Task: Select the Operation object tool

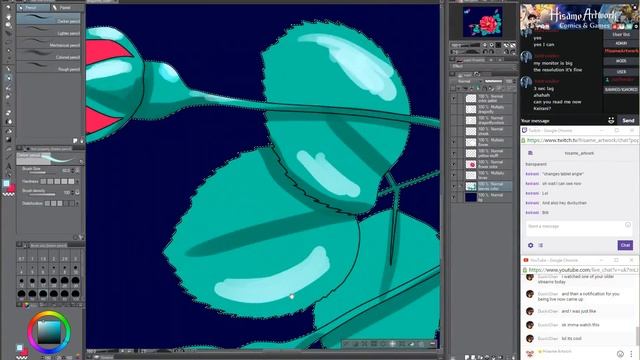Action: click(x=9, y=25)
